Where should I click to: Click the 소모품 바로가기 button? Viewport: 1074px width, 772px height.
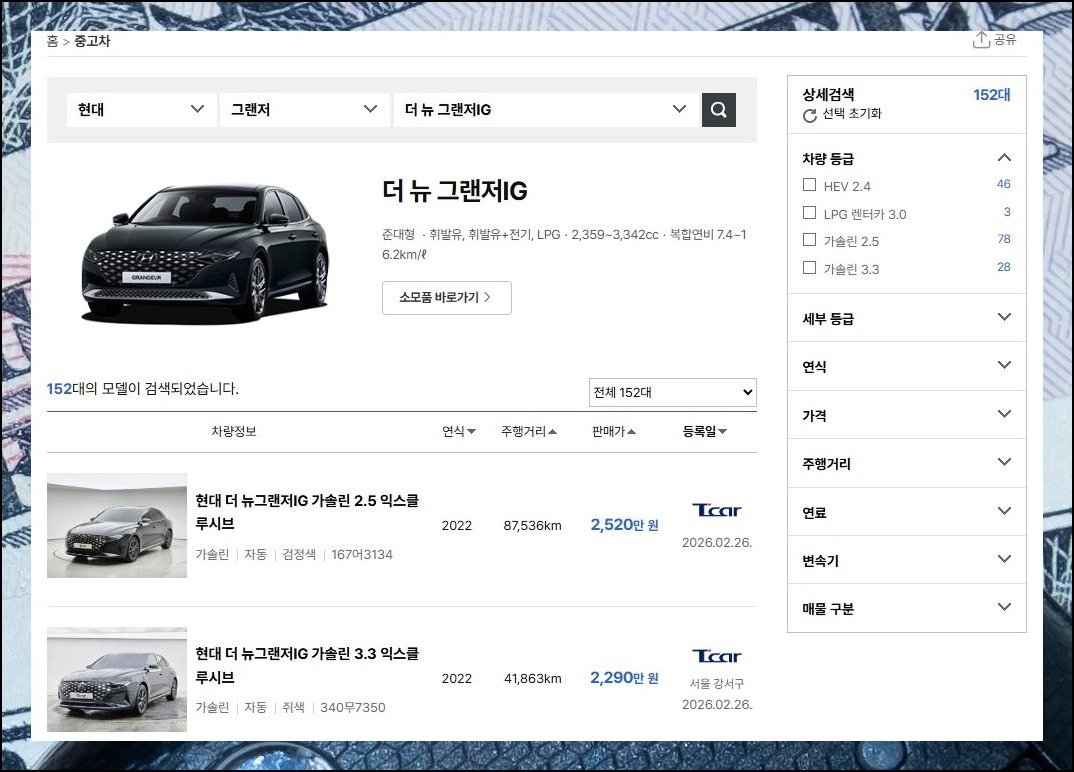[447, 298]
